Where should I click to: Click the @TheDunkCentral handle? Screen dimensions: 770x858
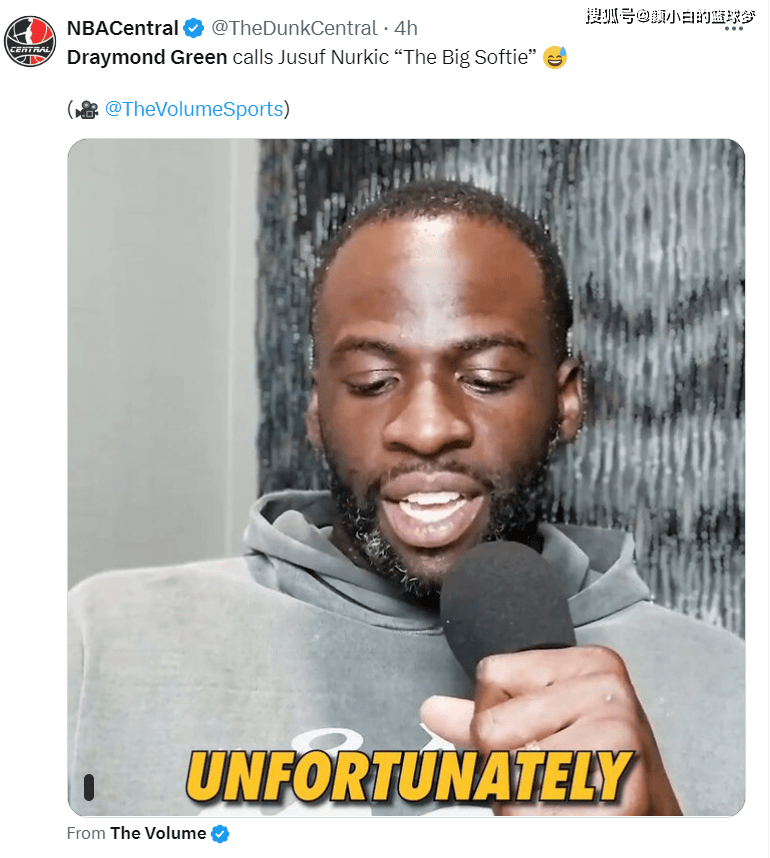point(294,28)
